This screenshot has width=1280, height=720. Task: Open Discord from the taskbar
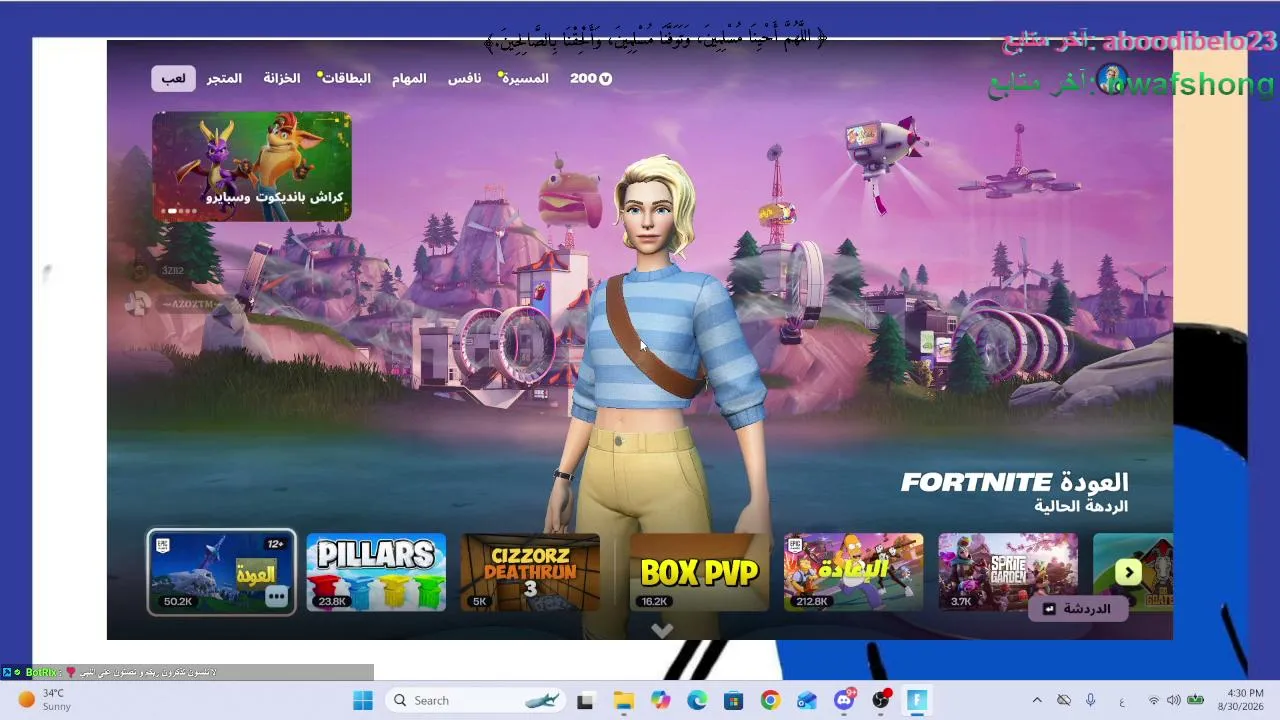click(844, 700)
